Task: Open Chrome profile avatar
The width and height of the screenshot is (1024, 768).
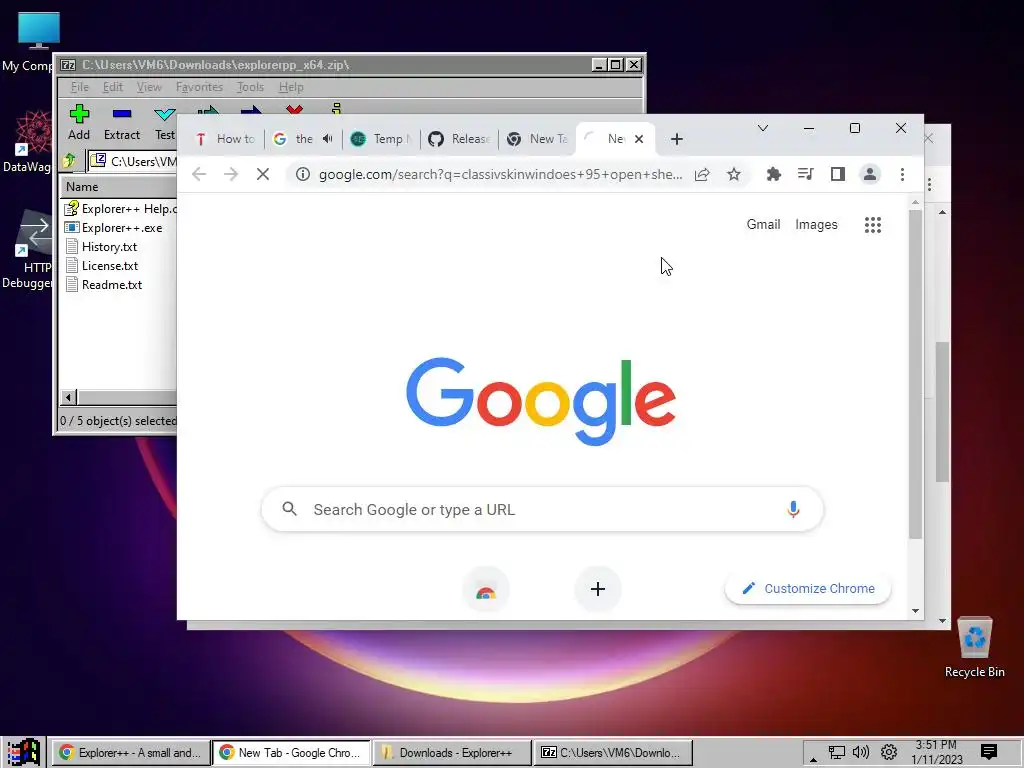Action: [x=870, y=174]
